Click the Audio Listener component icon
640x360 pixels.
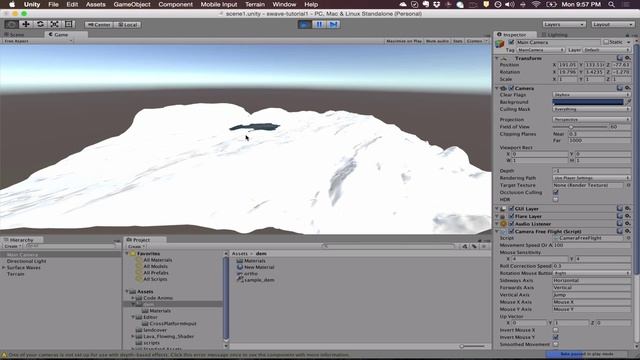(x=503, y=224)
